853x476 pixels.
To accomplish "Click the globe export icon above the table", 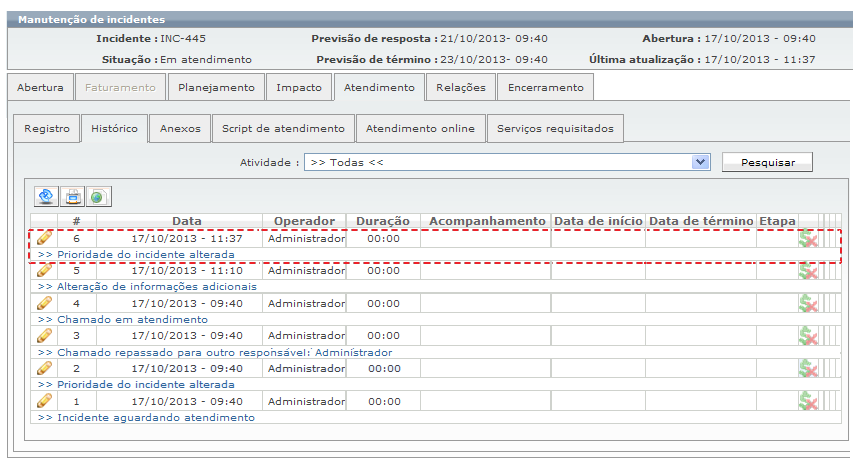I will tap(98, 196).
